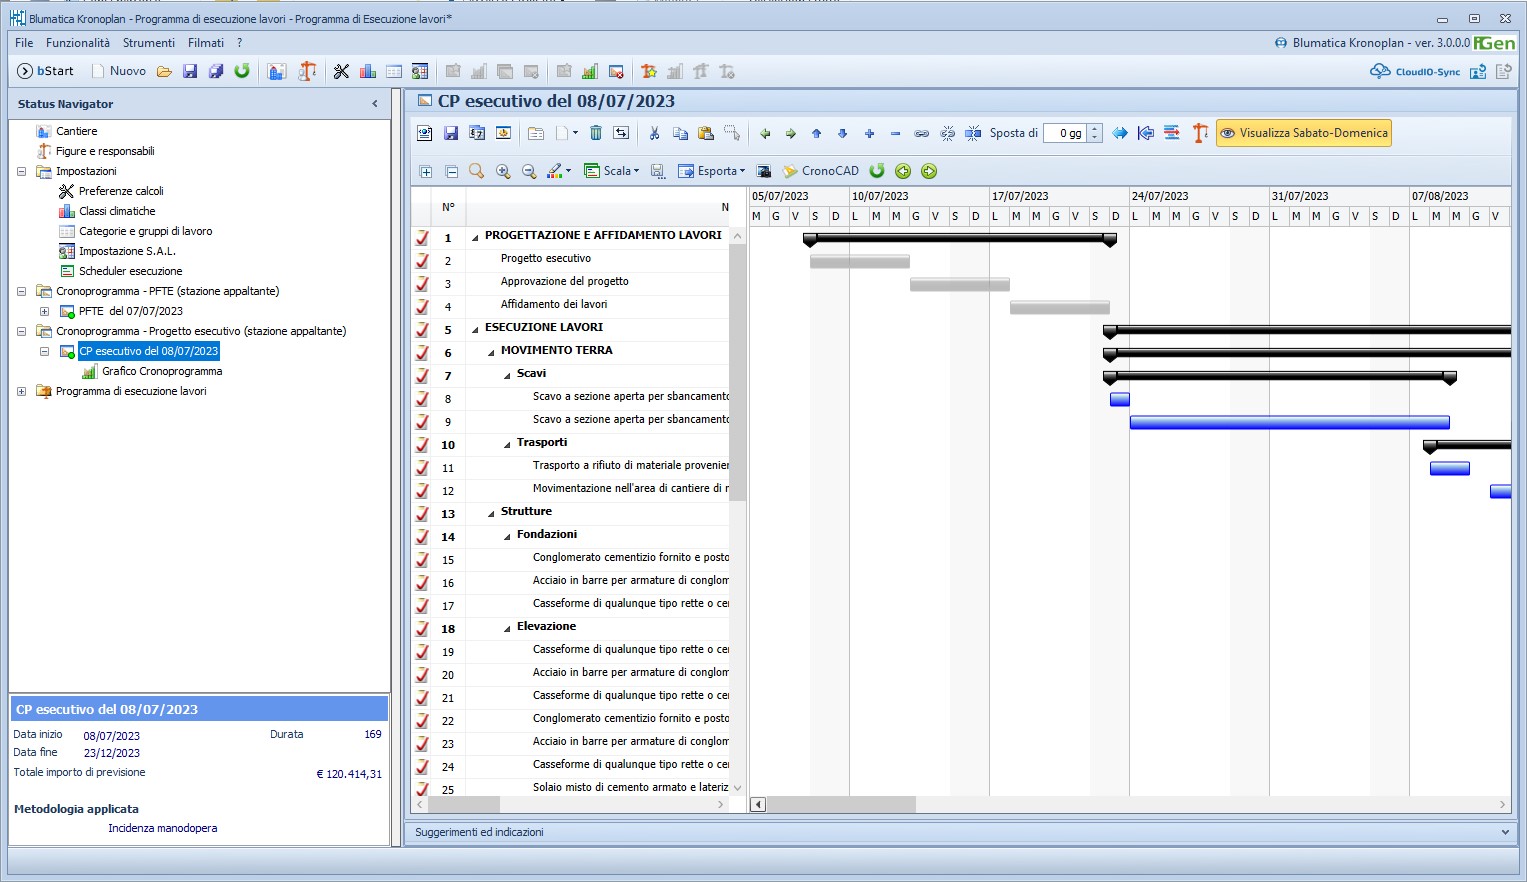Create a new file with Nuovo
The height and width of the screenshot is (882, 1527).
[119, 71]
